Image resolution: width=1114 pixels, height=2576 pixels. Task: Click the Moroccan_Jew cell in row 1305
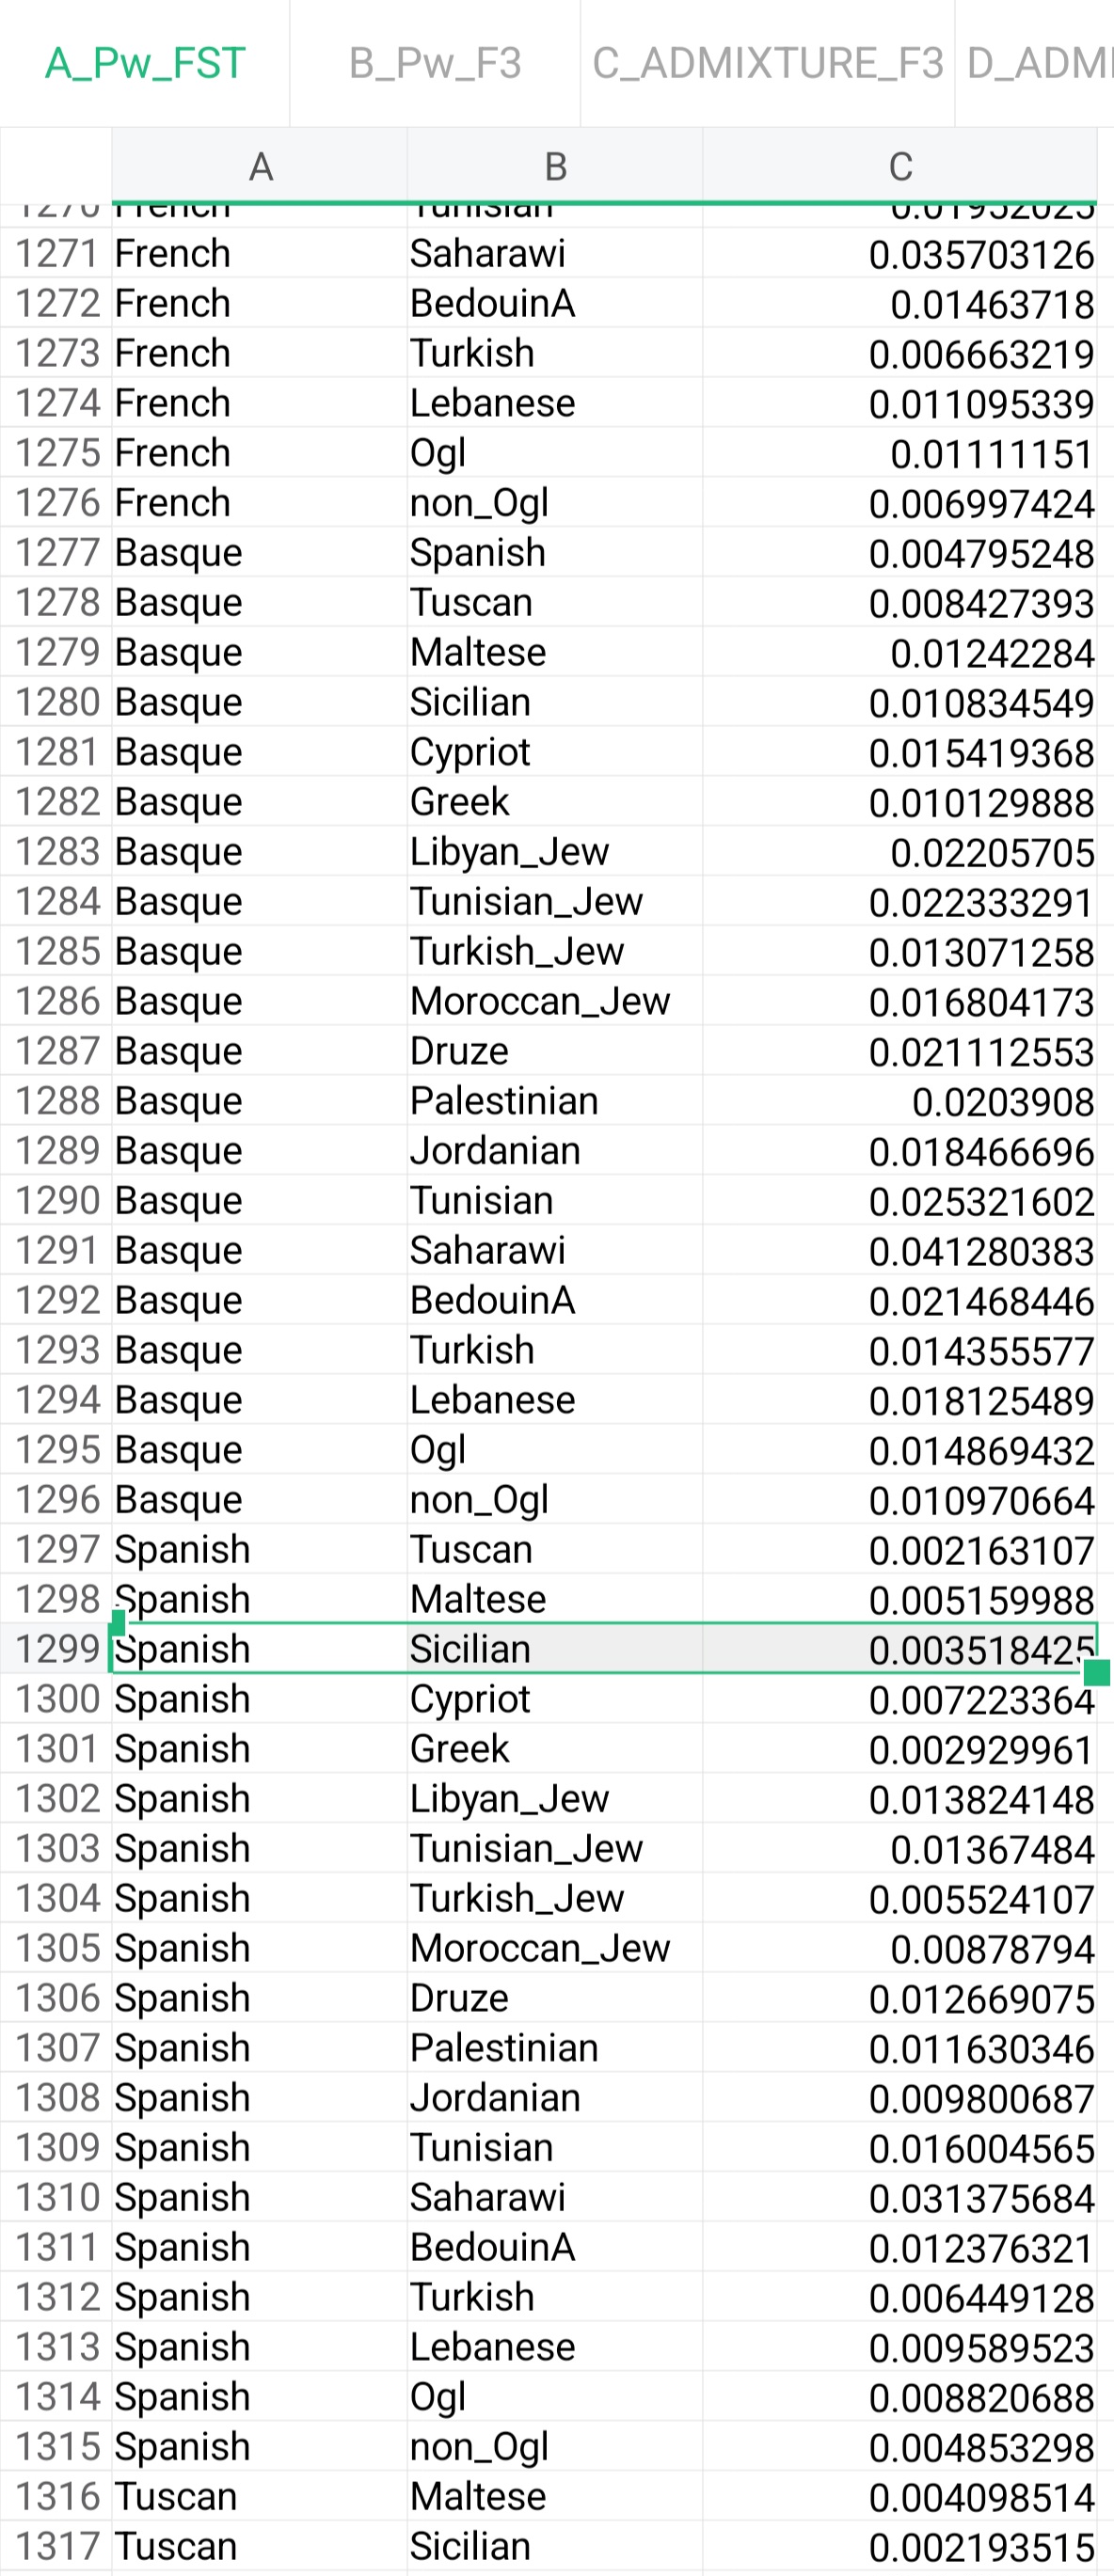[x=555, y=1948]
